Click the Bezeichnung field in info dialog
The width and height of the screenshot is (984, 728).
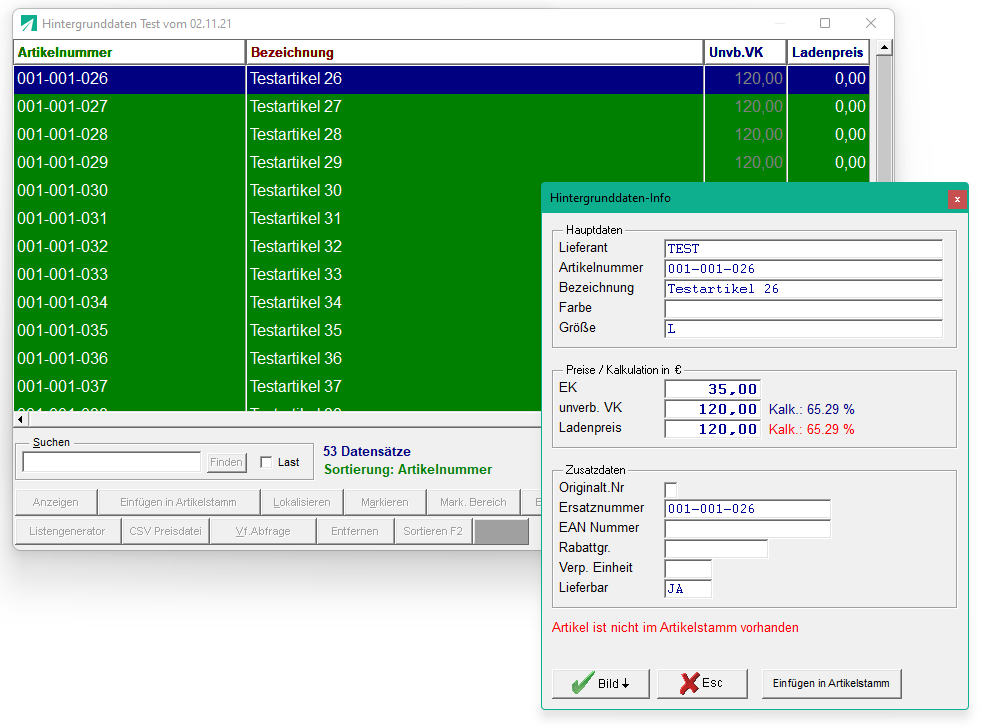[x=803, y=289]
